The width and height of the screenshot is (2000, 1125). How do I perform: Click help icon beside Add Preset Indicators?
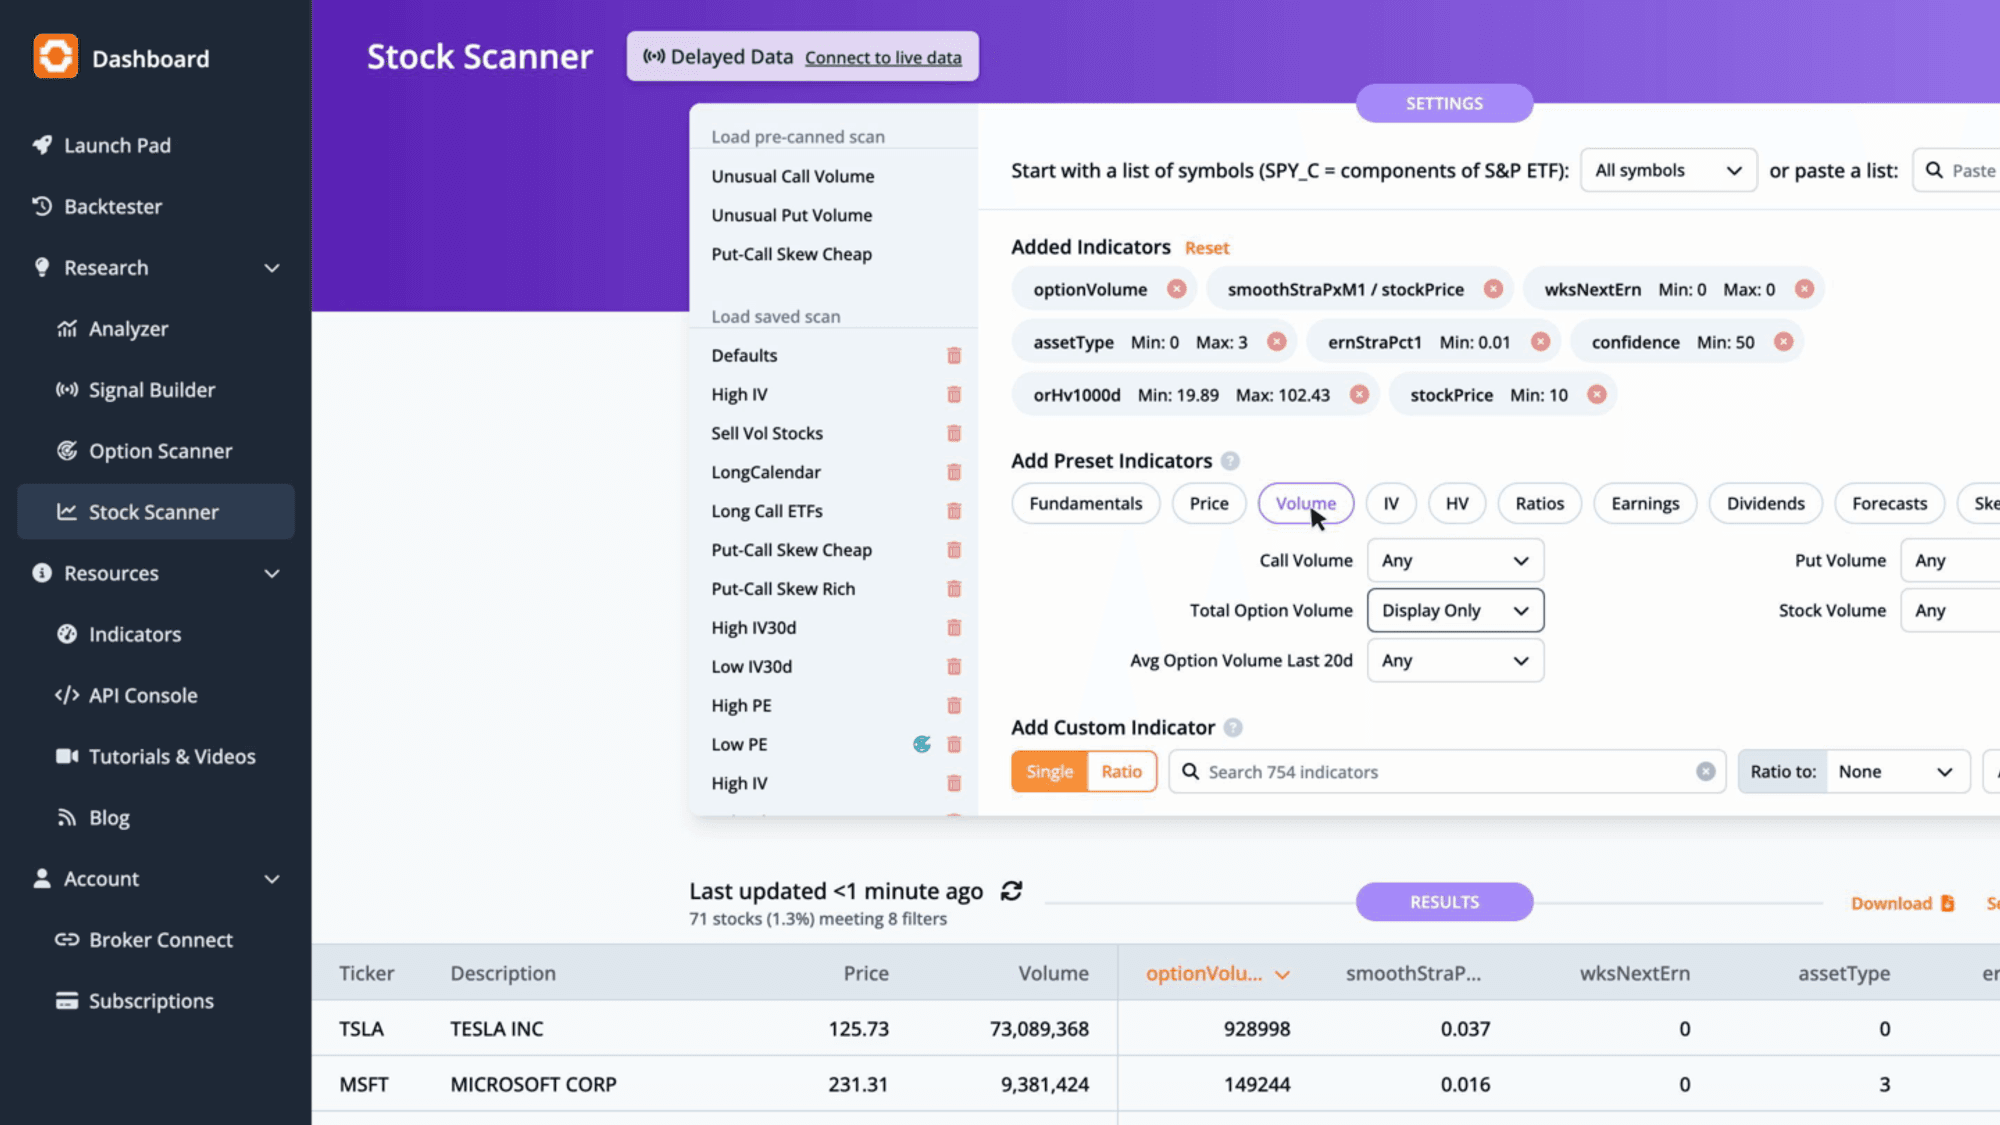(x=1231, y=461)
